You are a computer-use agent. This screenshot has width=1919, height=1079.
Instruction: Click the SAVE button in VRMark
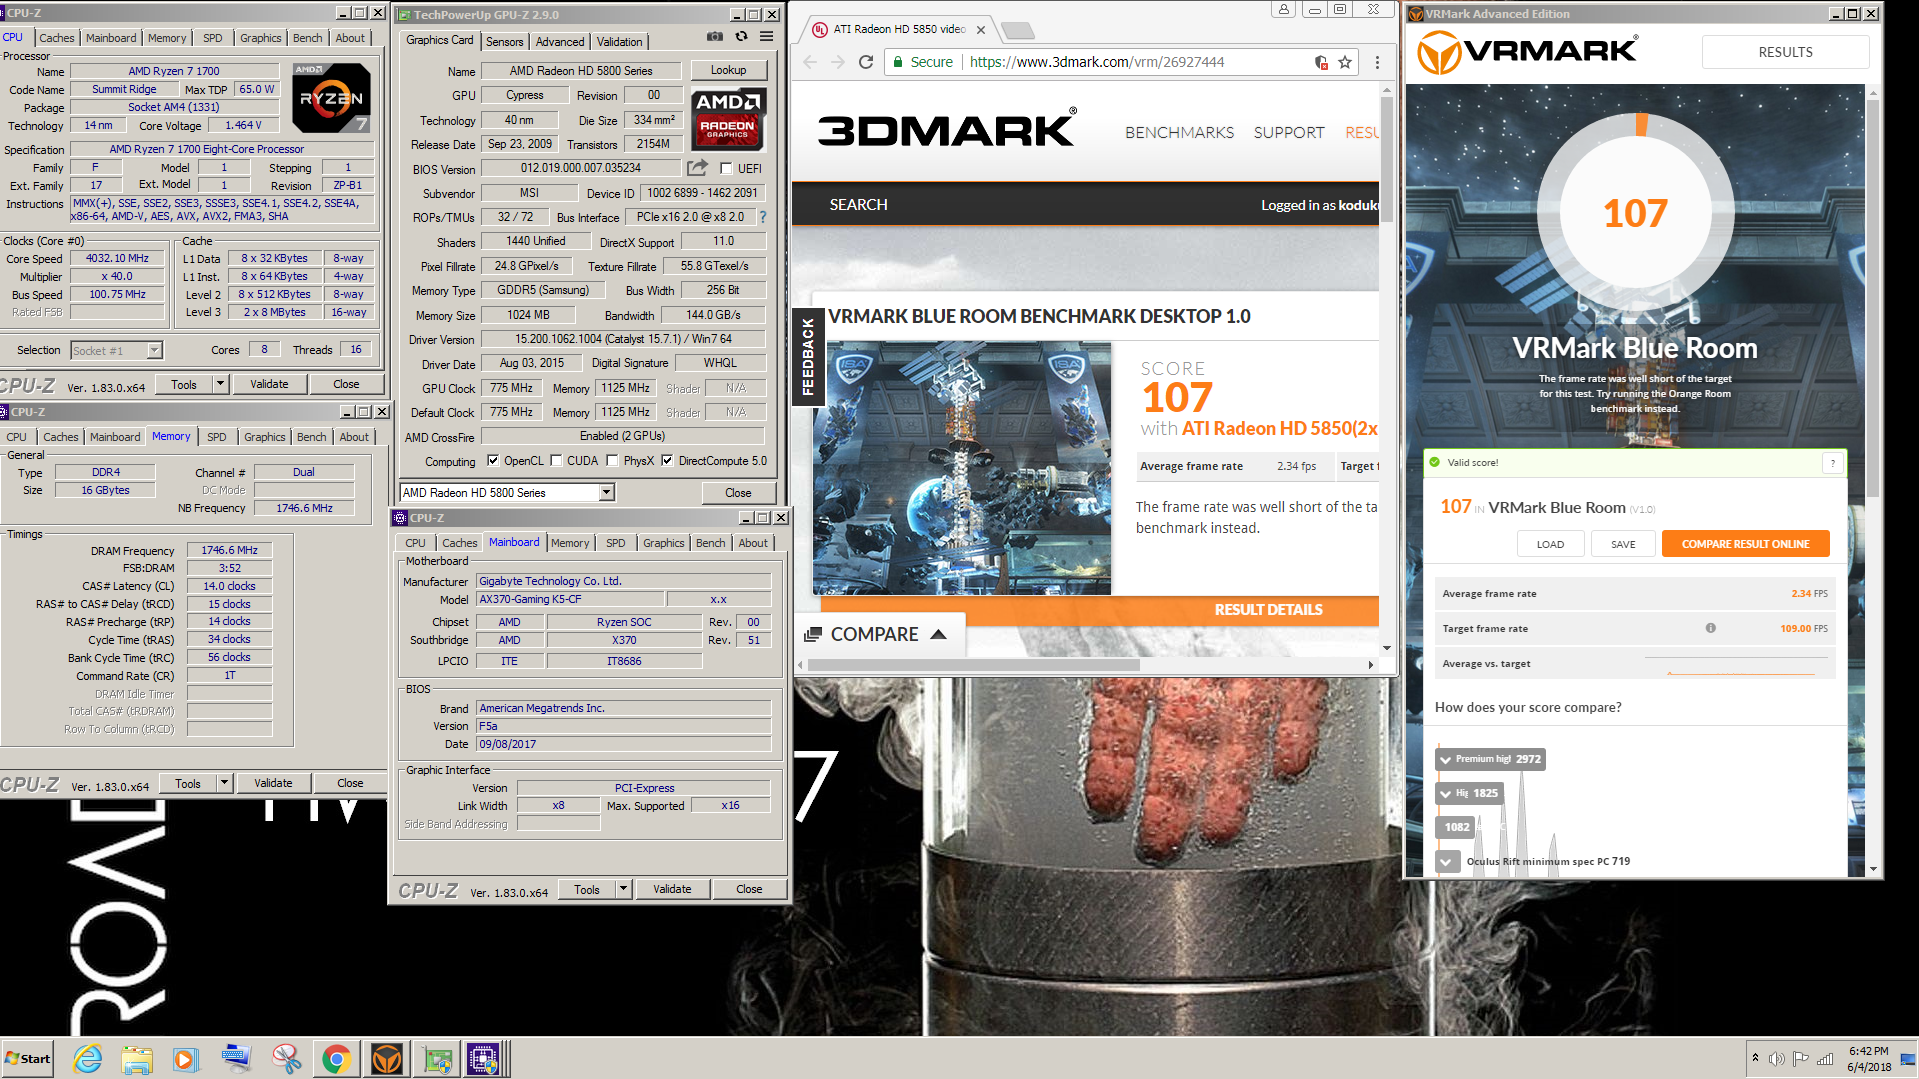[1623, 544]
